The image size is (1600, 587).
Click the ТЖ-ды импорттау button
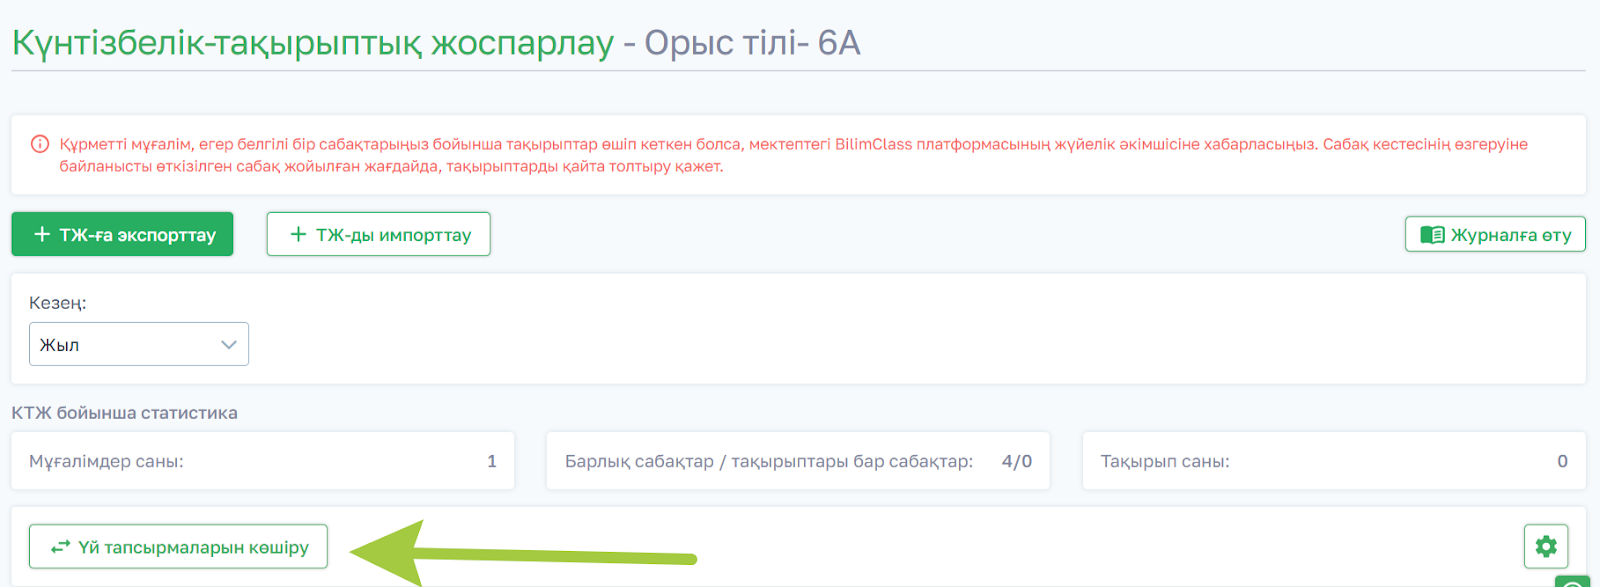point(378,234)
